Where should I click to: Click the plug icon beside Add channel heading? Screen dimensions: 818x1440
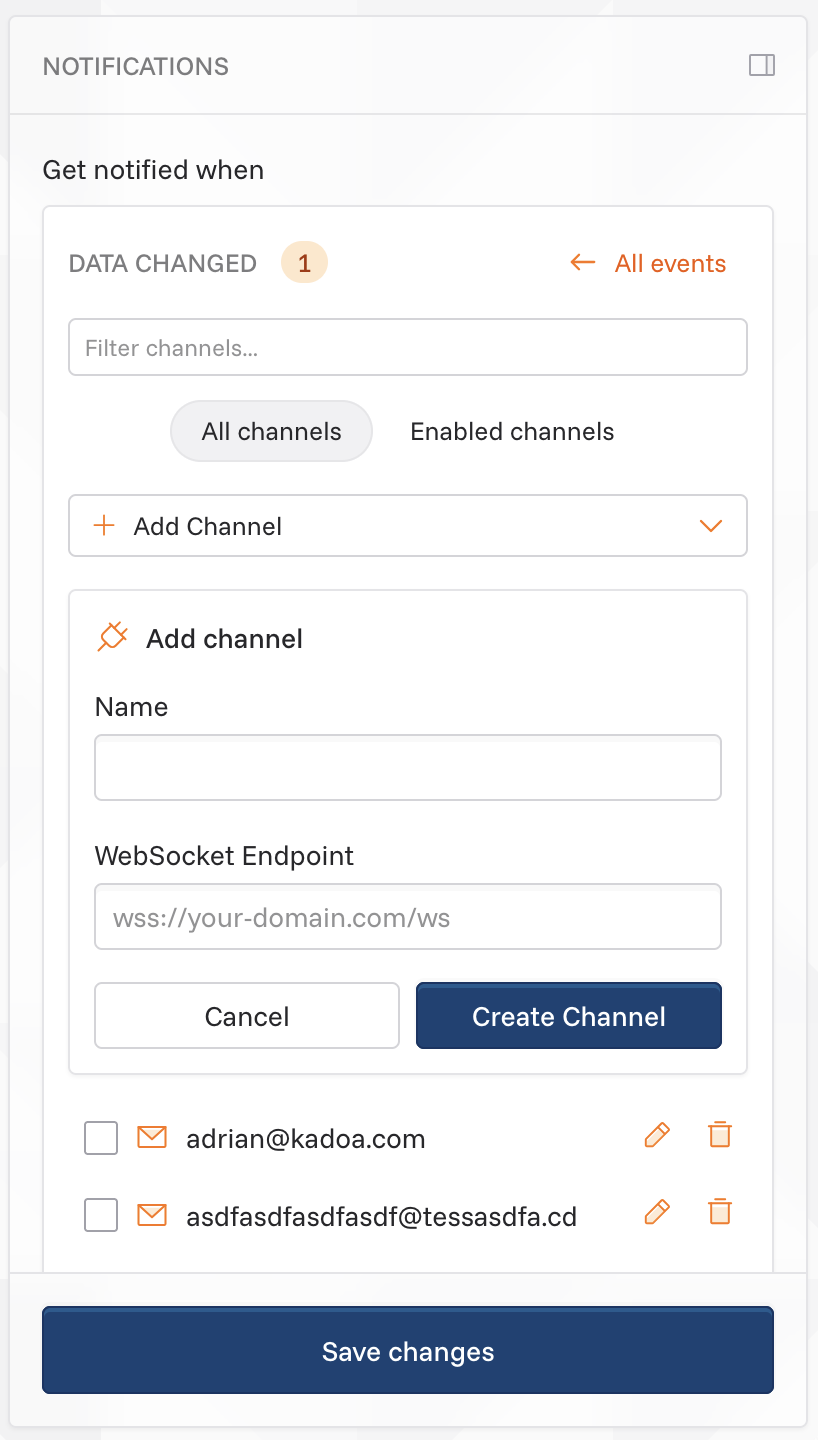pos(113,637)
